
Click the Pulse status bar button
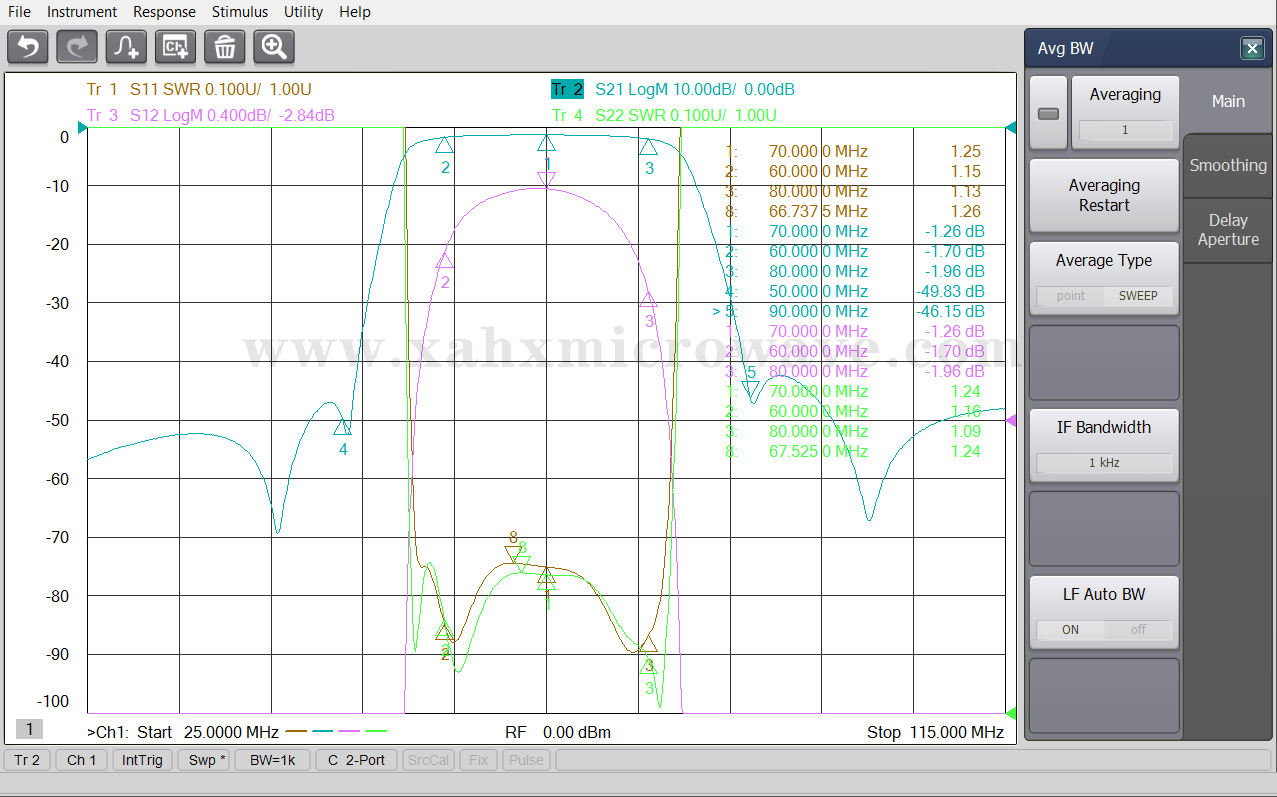(x=526, y=760)
